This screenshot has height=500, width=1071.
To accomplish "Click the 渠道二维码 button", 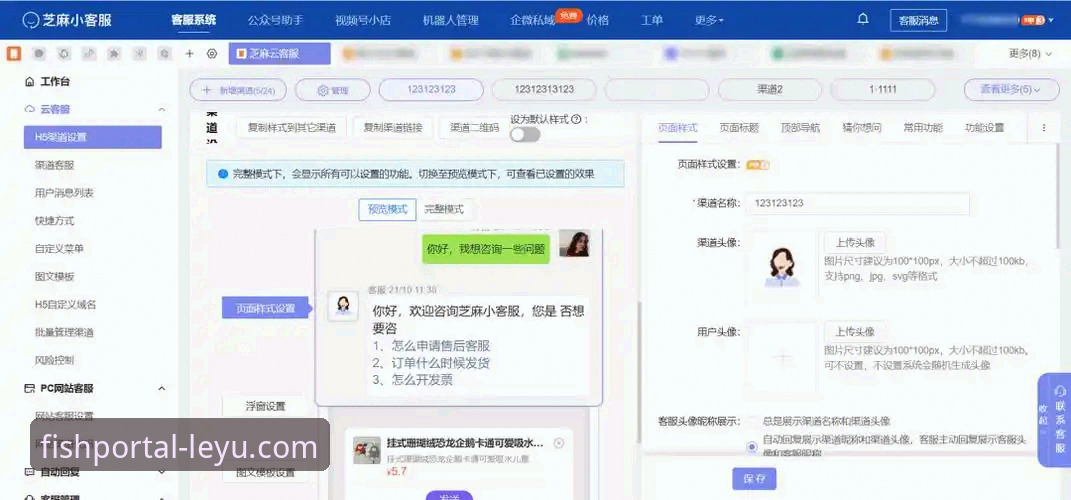I will tap(475, 127).
